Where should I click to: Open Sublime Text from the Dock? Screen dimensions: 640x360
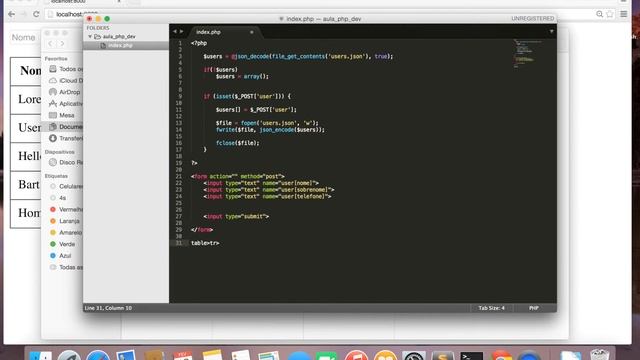point(443,356)
